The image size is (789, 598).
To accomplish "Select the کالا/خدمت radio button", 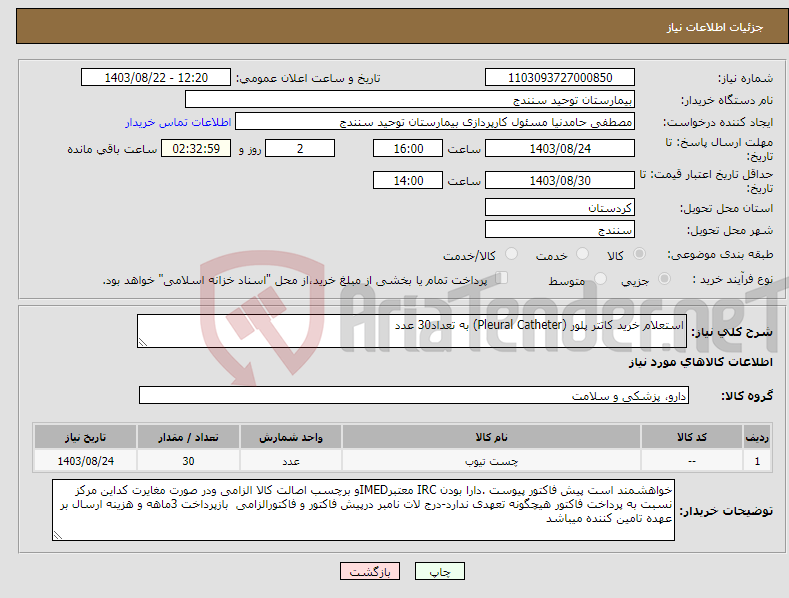I will tap(511, 254).
